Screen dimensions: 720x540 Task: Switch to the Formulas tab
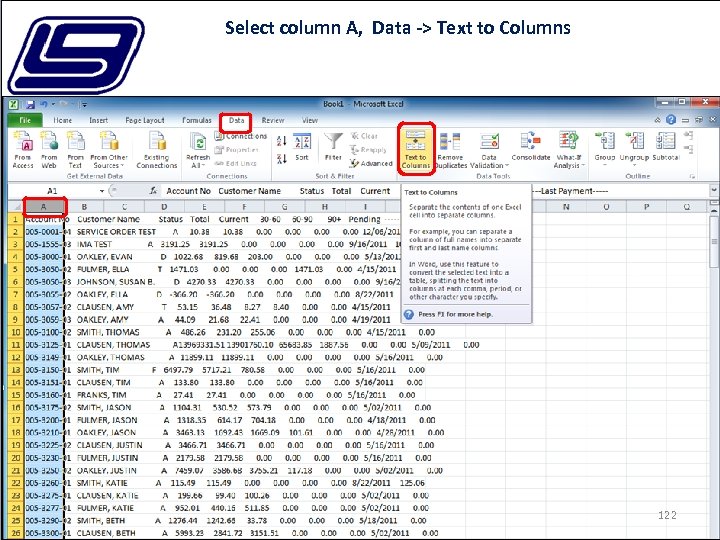coord(197,120)
